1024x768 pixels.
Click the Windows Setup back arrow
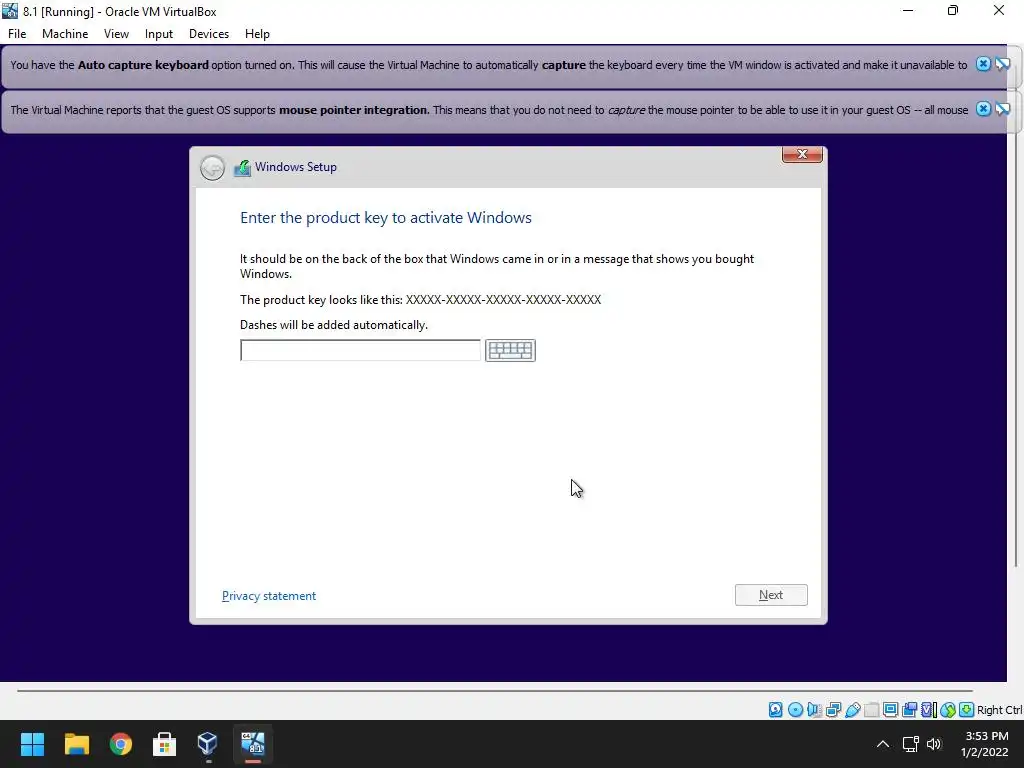pyautogui.click(x=212, y=168)
